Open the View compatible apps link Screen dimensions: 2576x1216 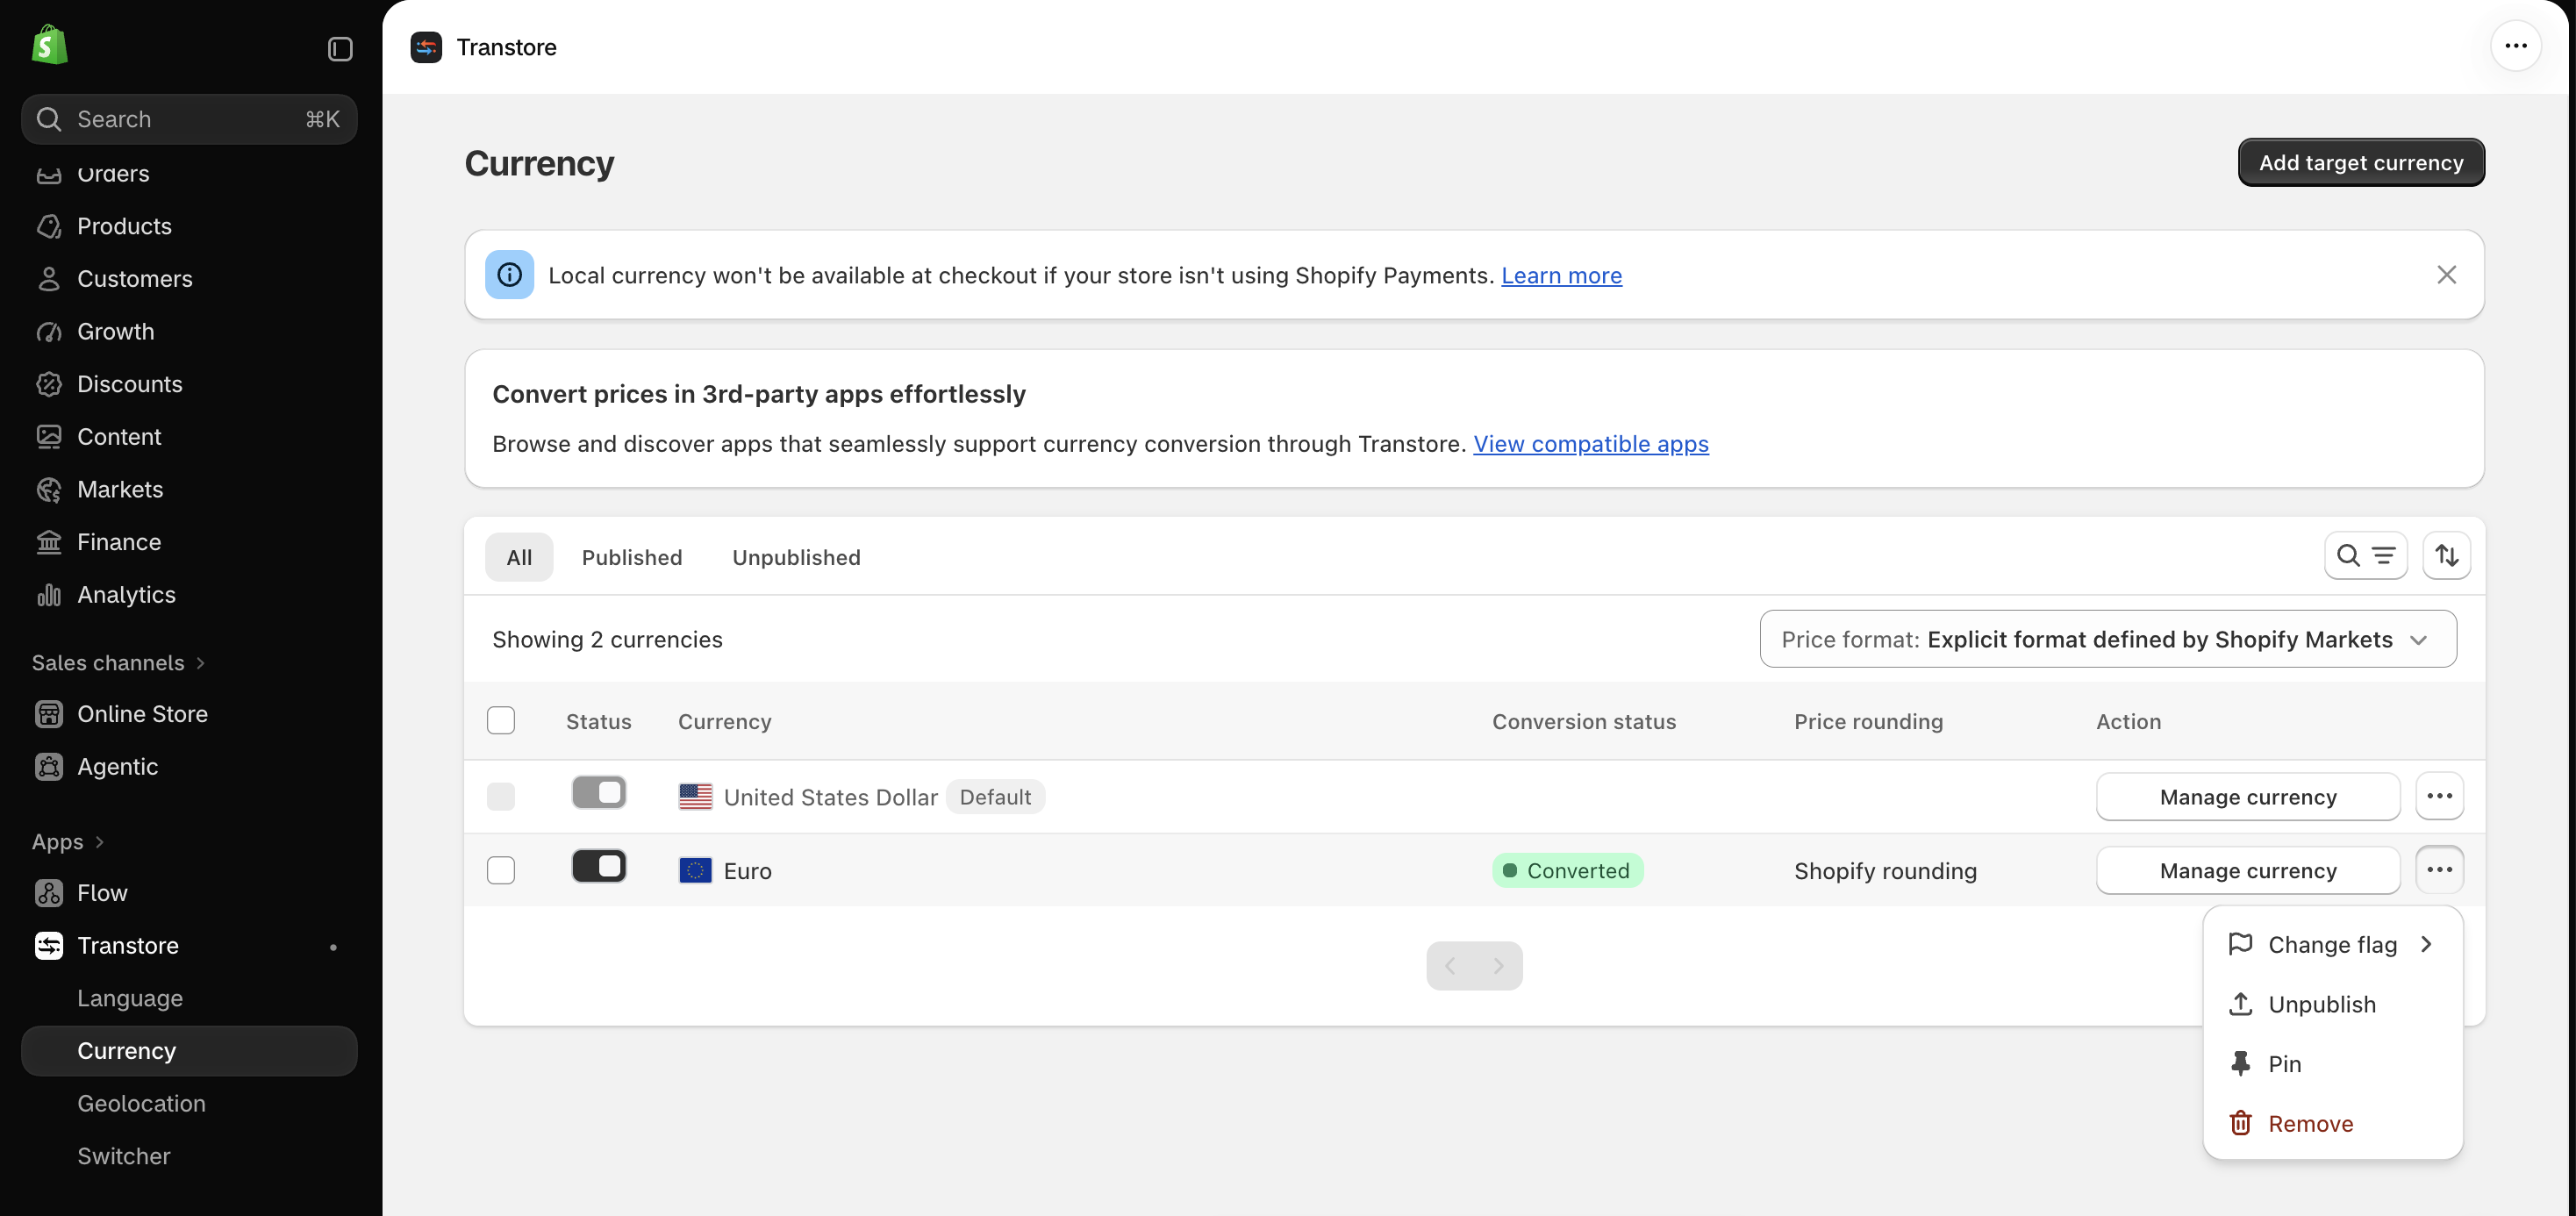1591,444
